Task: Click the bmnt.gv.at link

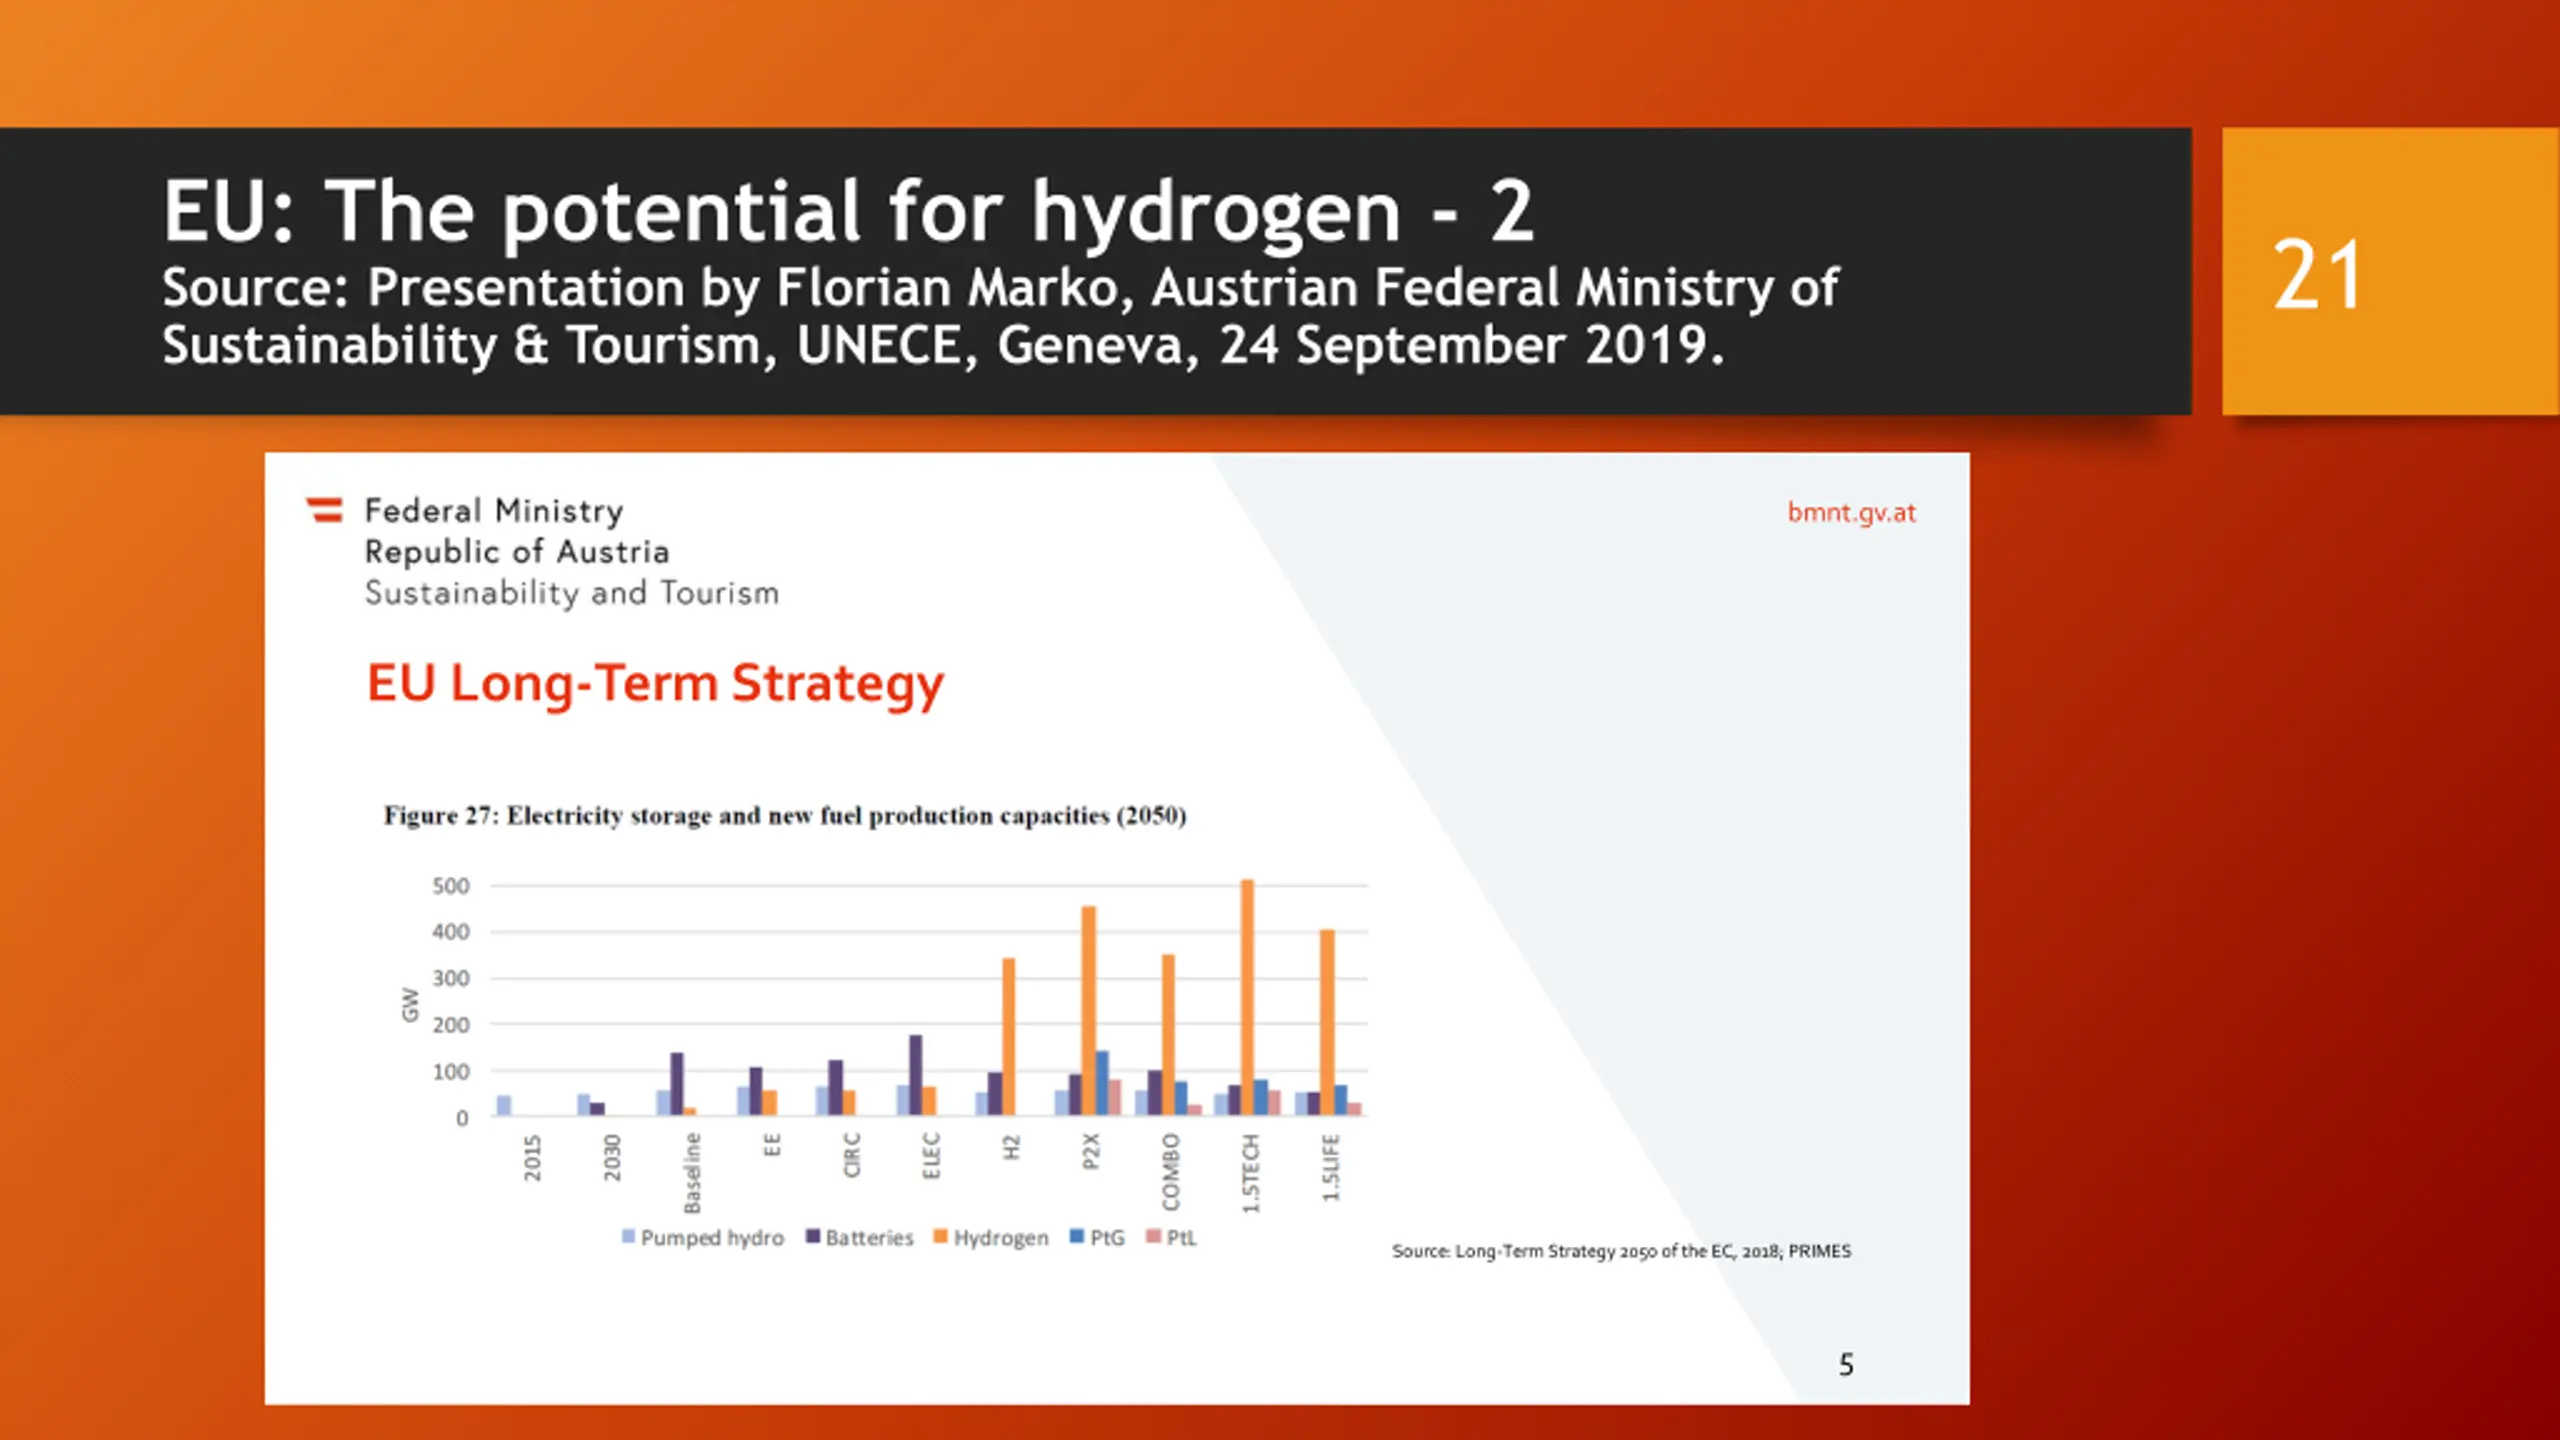Action: click(1851, 513)
